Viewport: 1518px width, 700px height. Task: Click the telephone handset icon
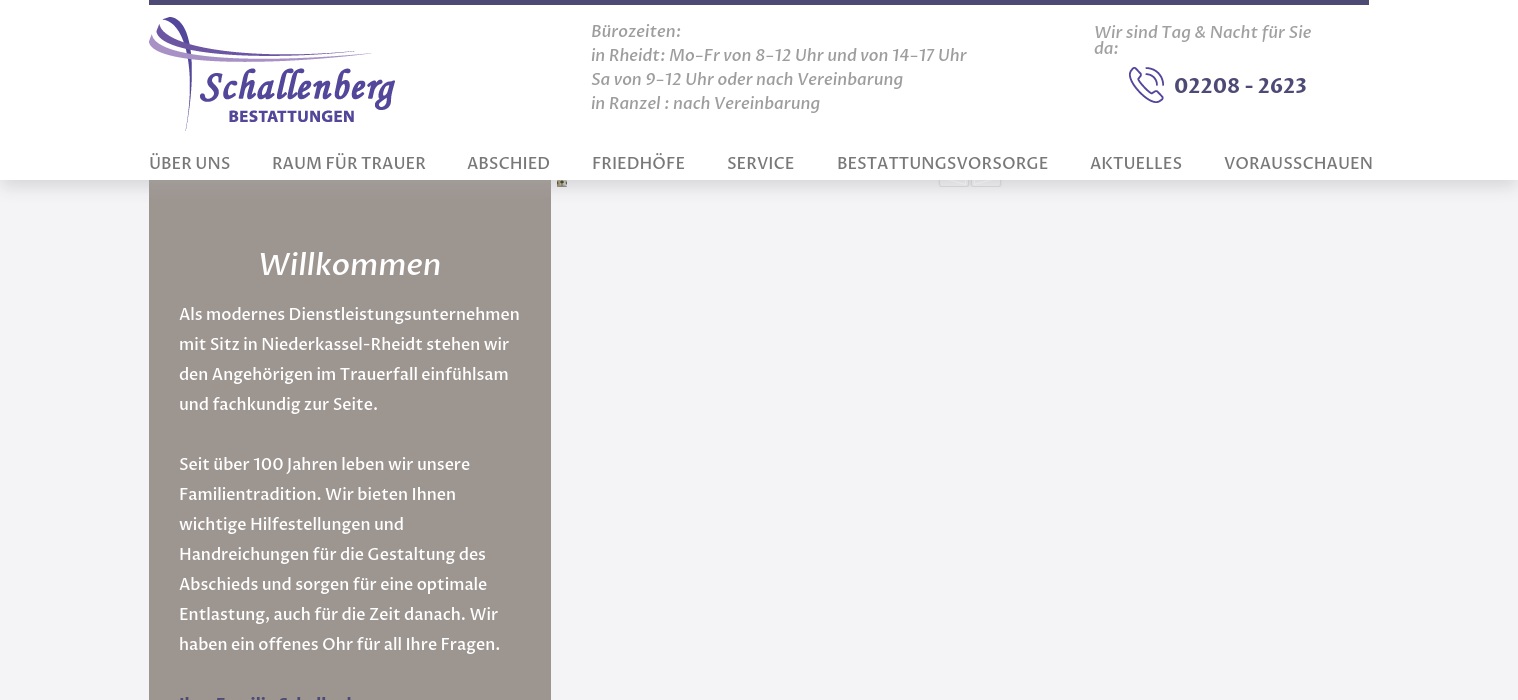tap(1146, 85)
